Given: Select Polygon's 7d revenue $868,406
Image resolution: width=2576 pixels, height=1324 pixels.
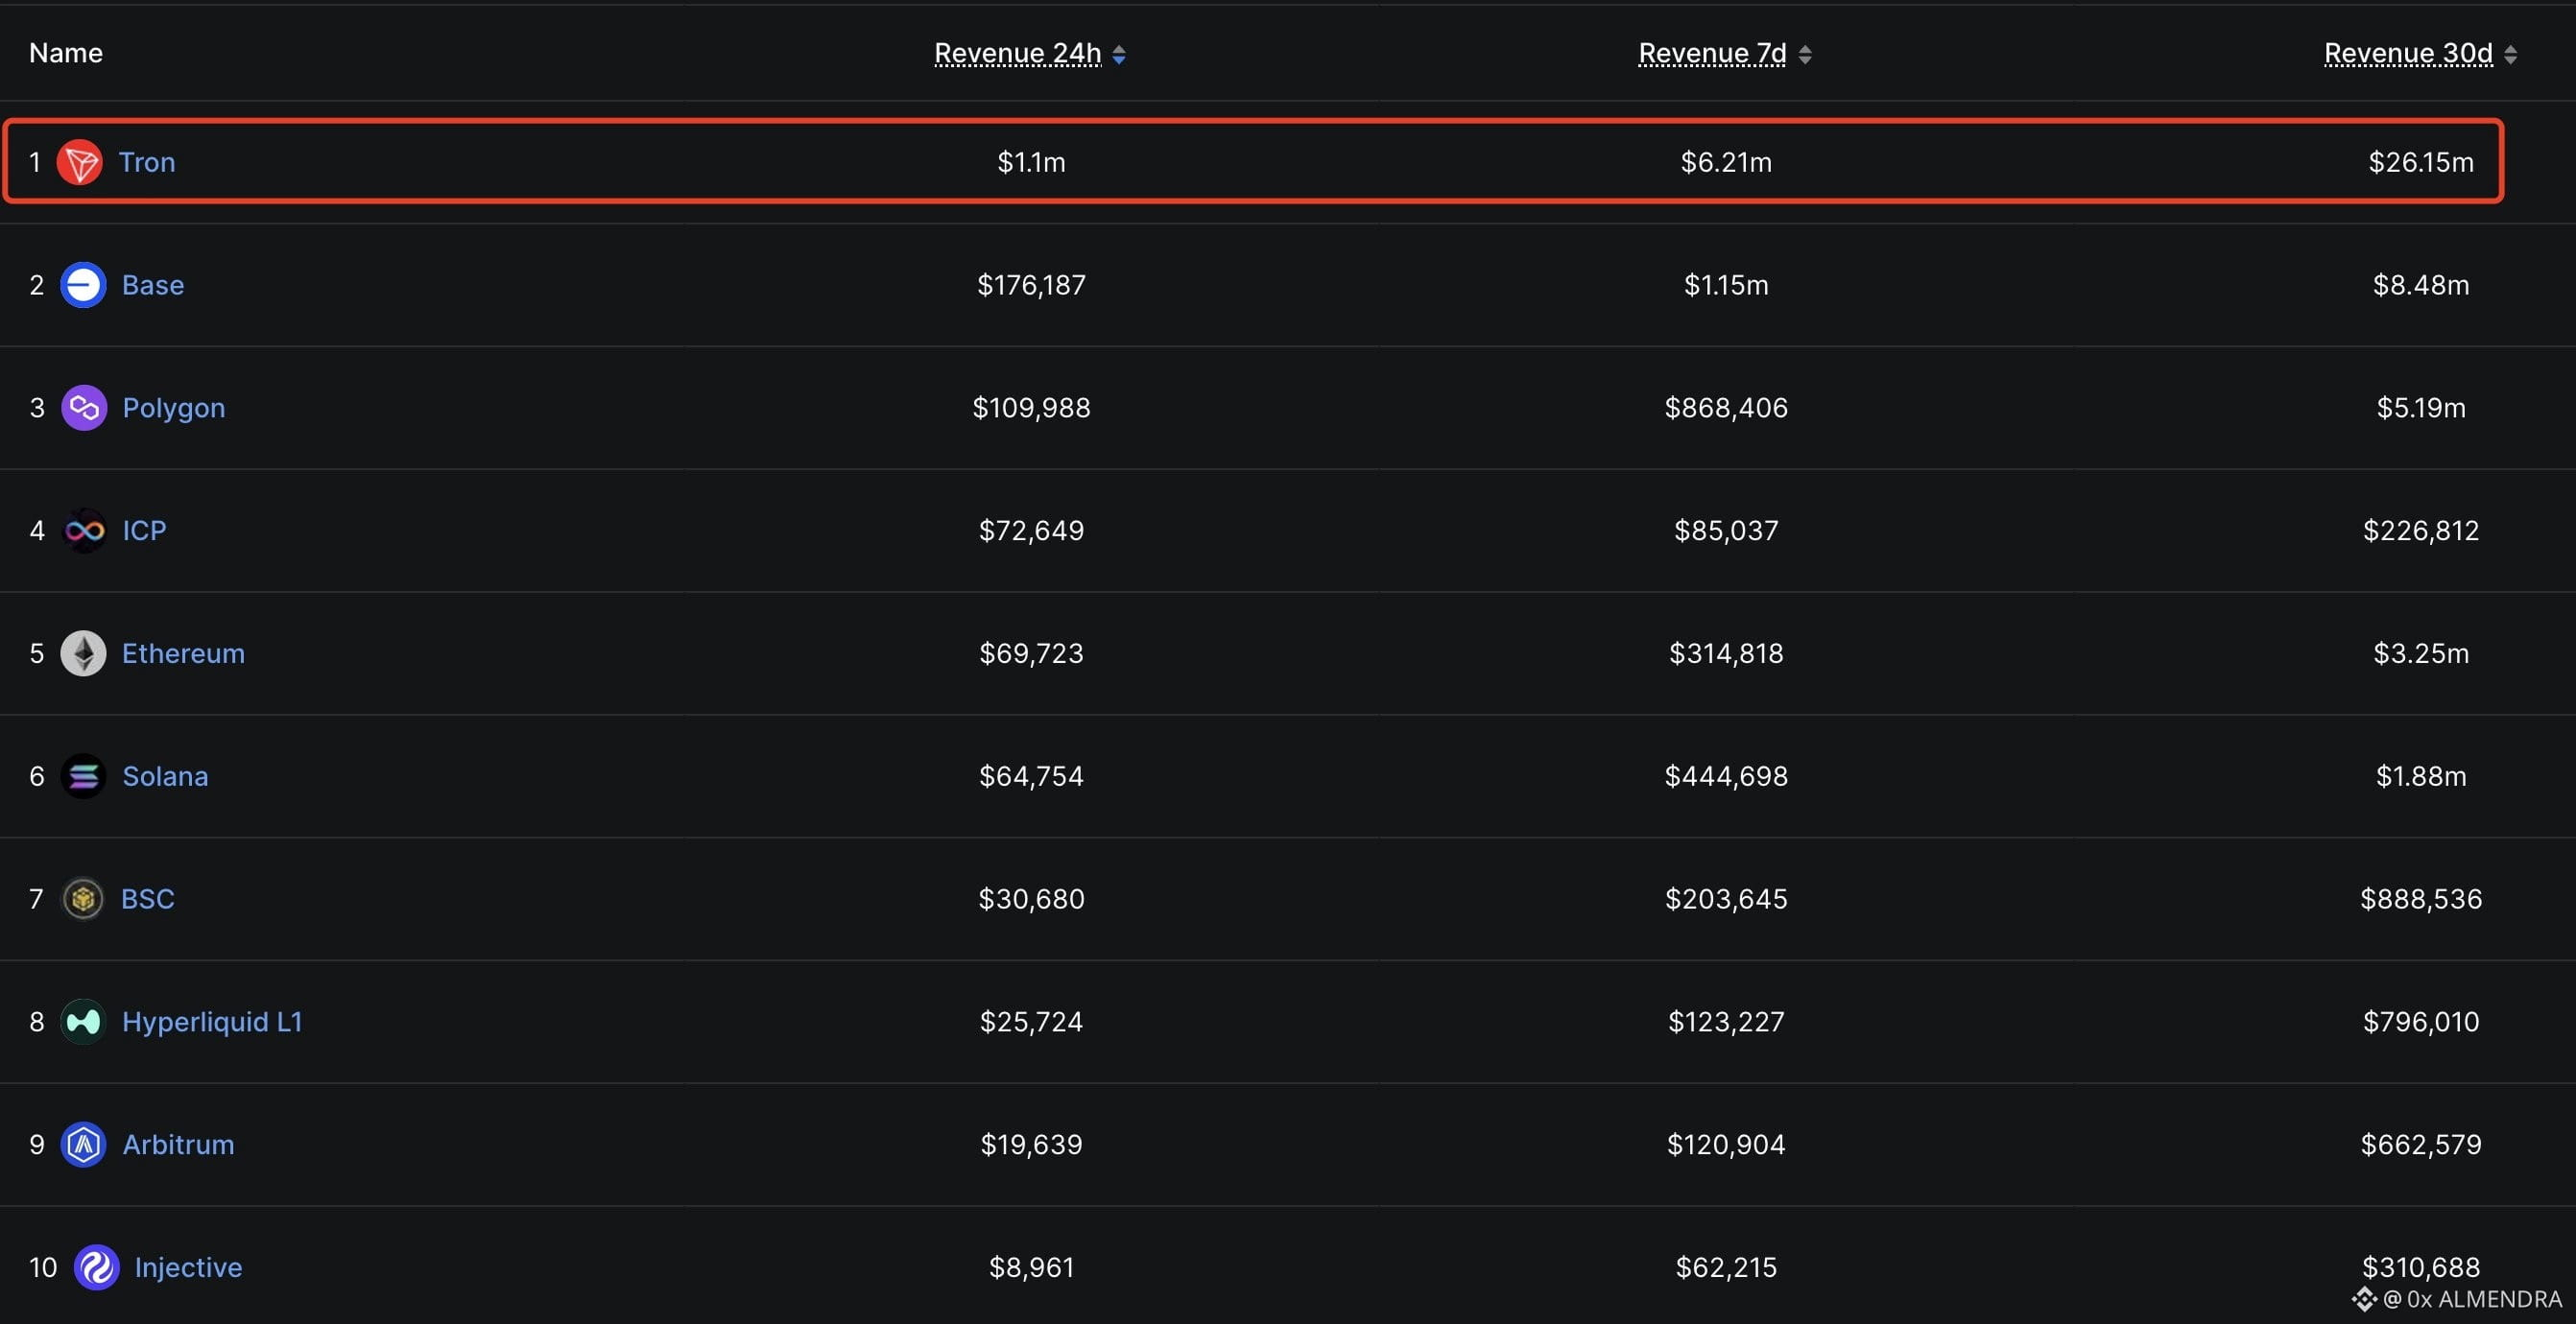Looking at the screenshot, I should tap(1726, 408).
